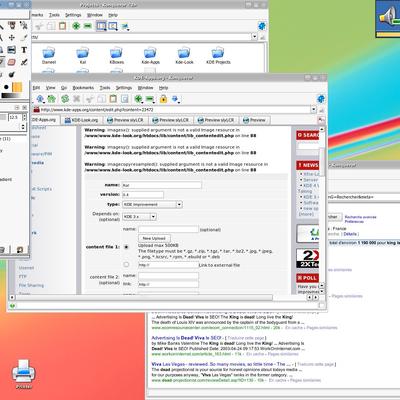Click the Printer icon on the desktop
The height and width of the screenshot is (400, 400).
(x=24, y=374)
